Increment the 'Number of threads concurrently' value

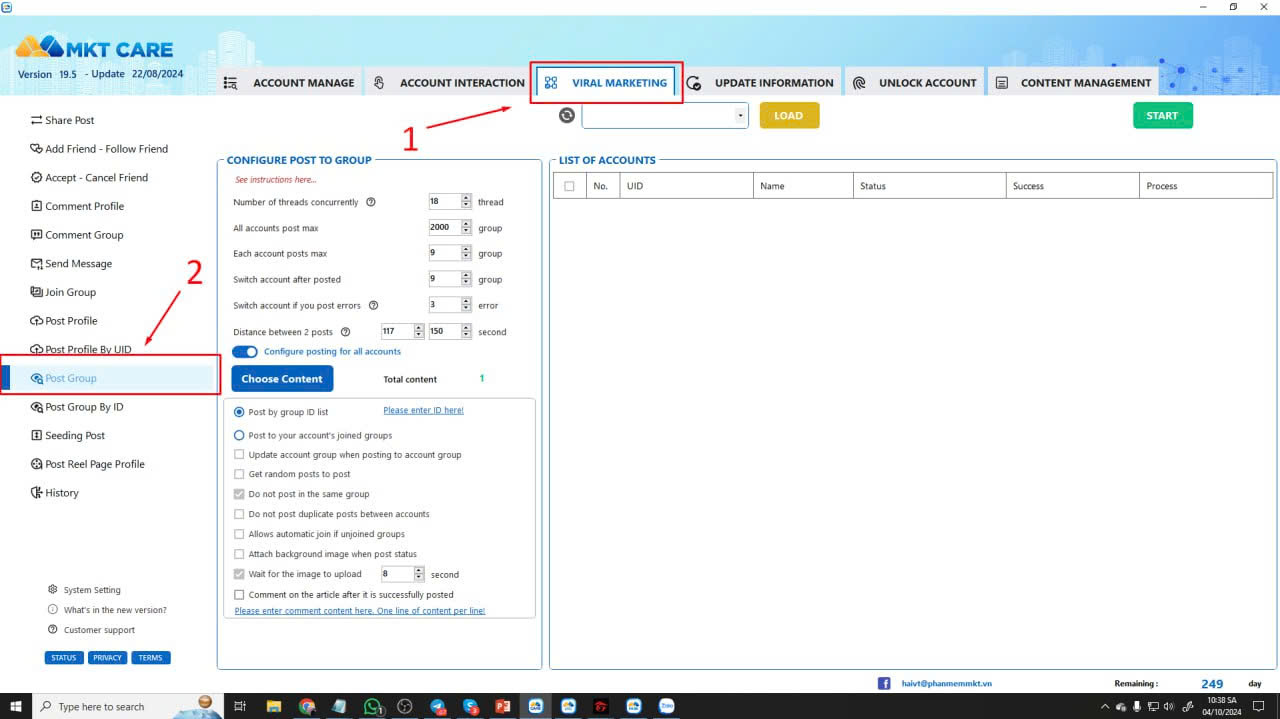466,197
